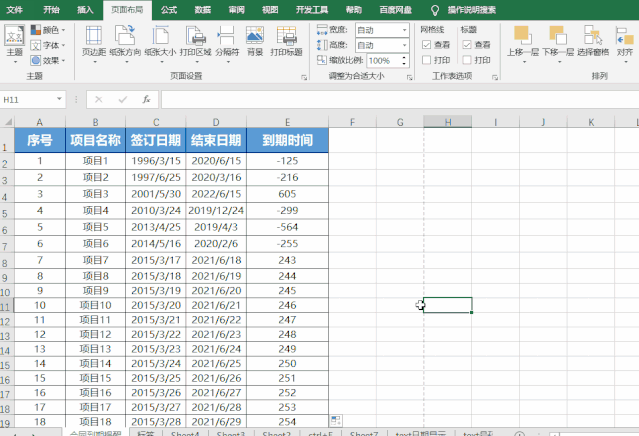
Task: Open the 页面设置 dialog launcher
Action: [304, 77]
